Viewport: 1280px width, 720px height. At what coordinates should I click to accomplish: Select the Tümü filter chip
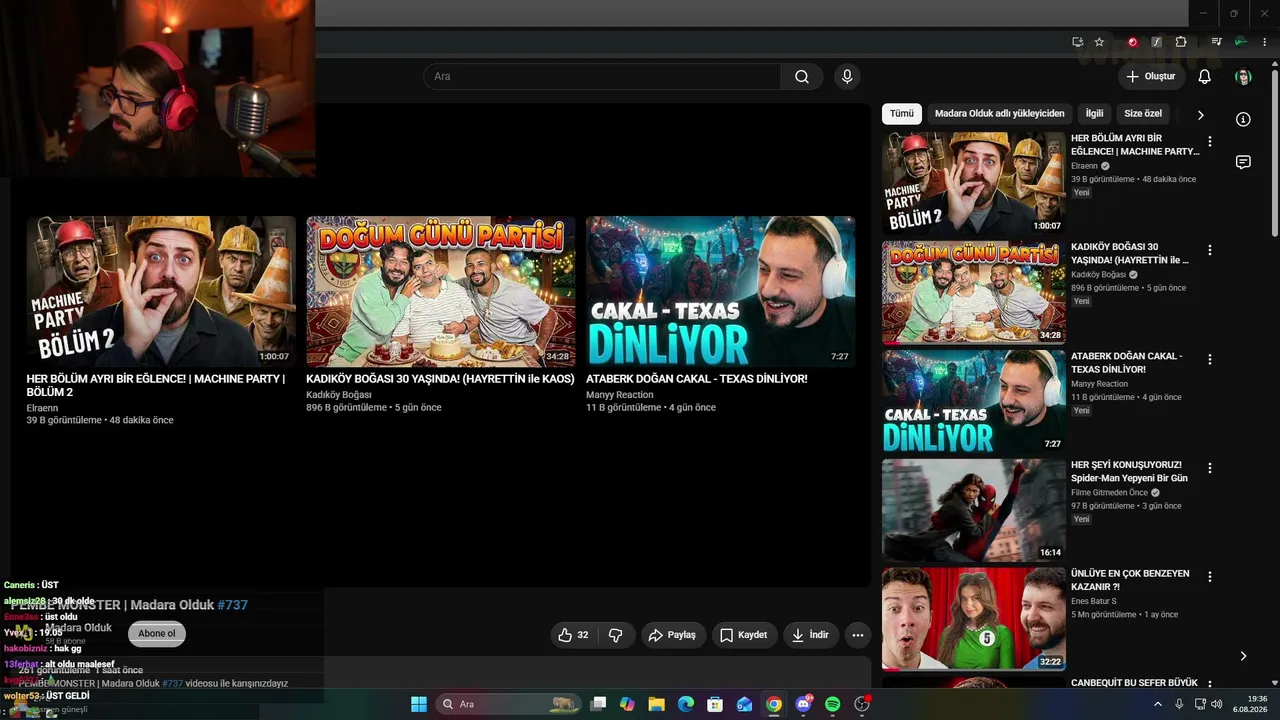tap(902, 114)
